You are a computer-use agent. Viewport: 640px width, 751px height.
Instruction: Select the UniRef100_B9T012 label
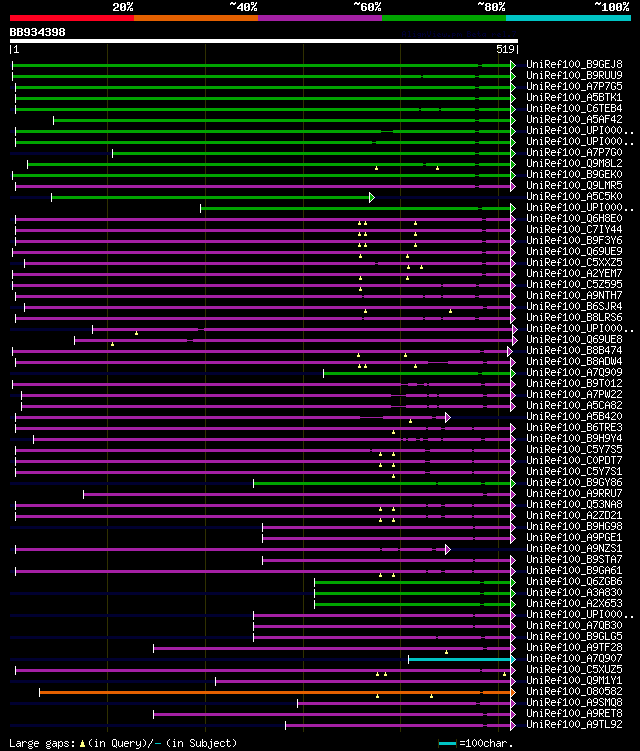pyautogui.click(x=574, y=384)
